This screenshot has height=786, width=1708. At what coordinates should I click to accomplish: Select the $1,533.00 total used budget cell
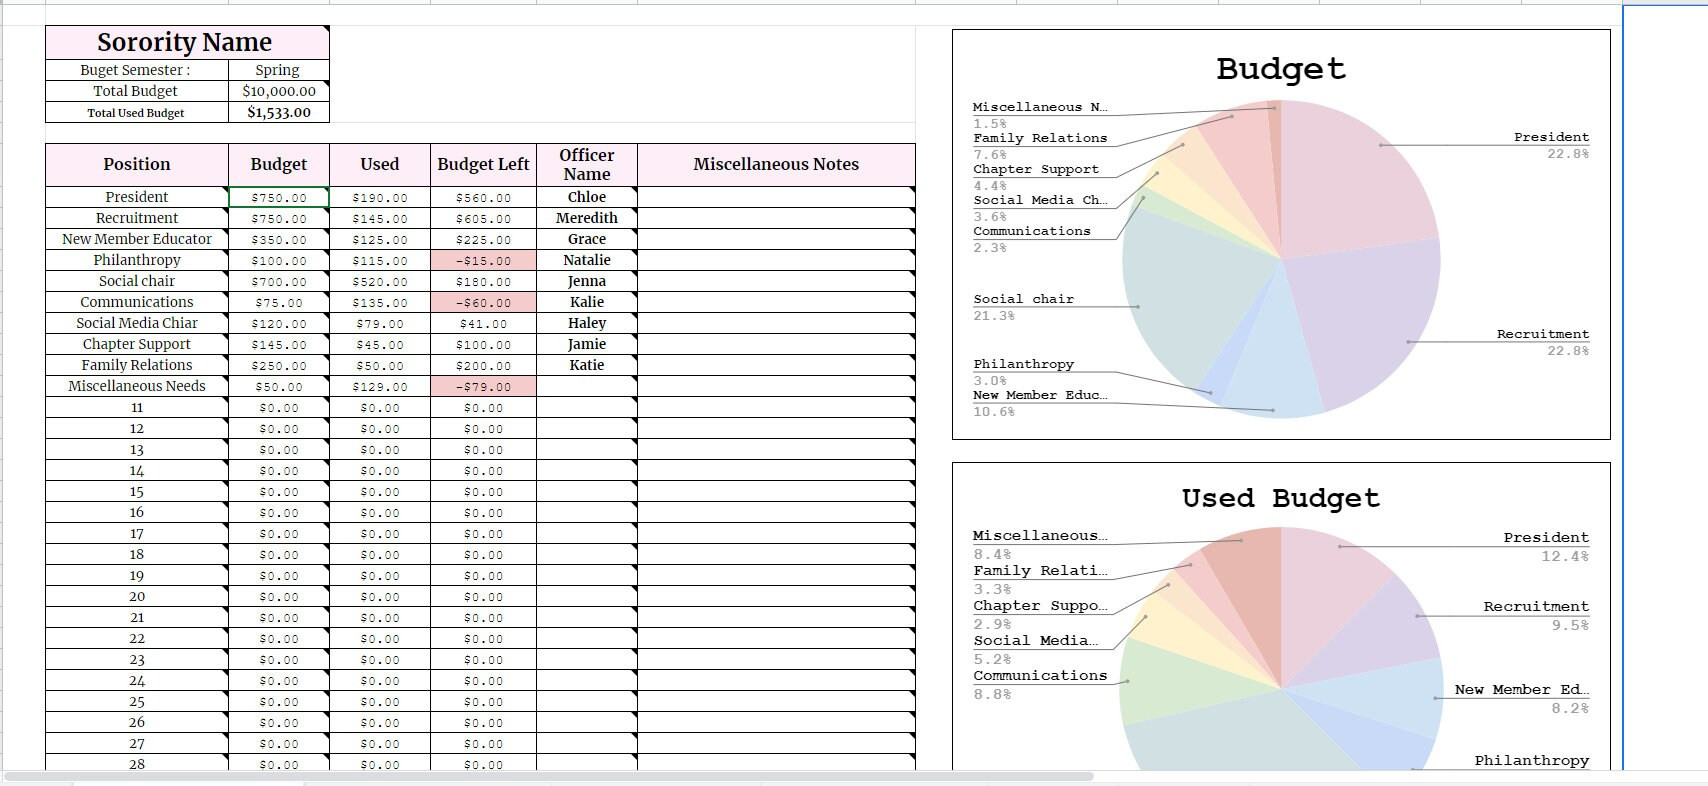(278, 112)
